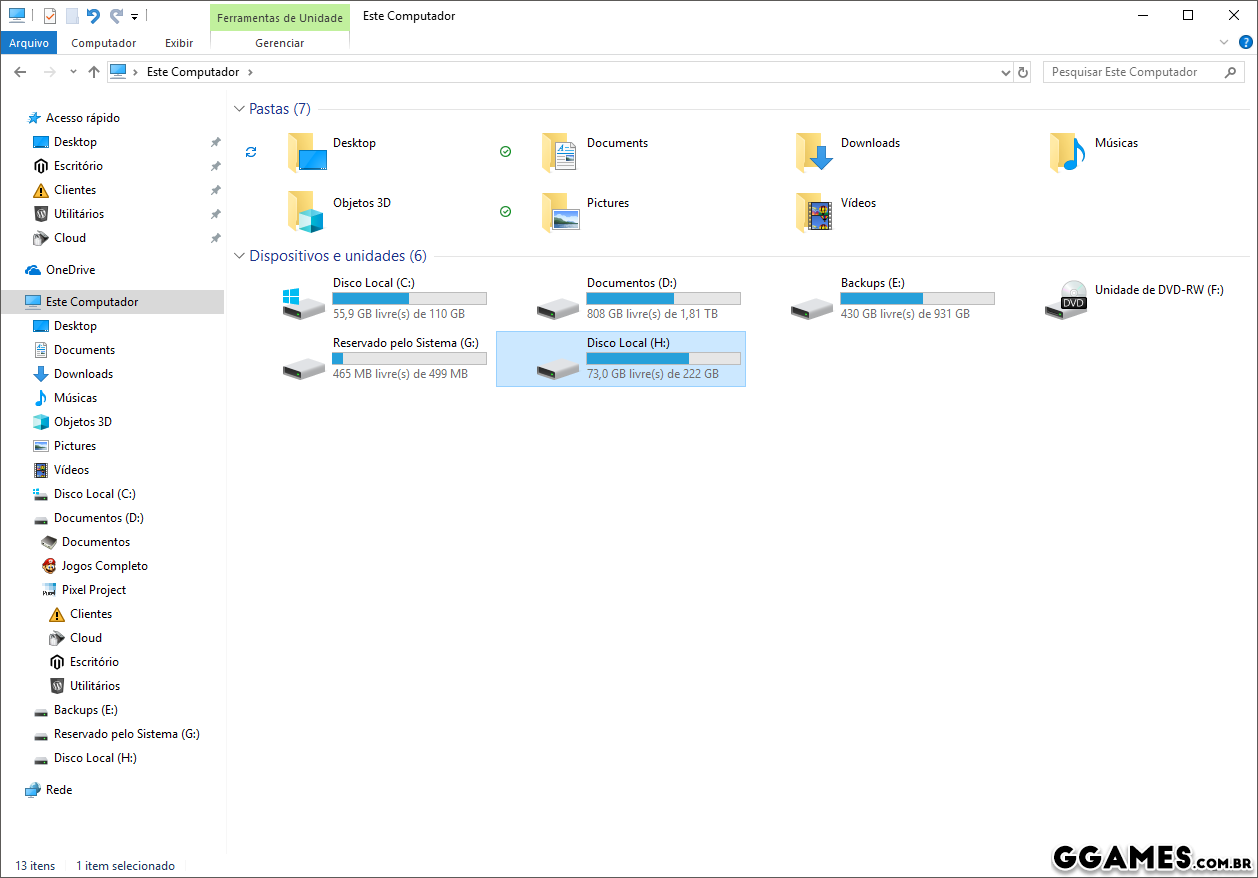Click the Properties checkmark icon in title bar
This screenshot has width=1258, height=878.
click(50, 16)
